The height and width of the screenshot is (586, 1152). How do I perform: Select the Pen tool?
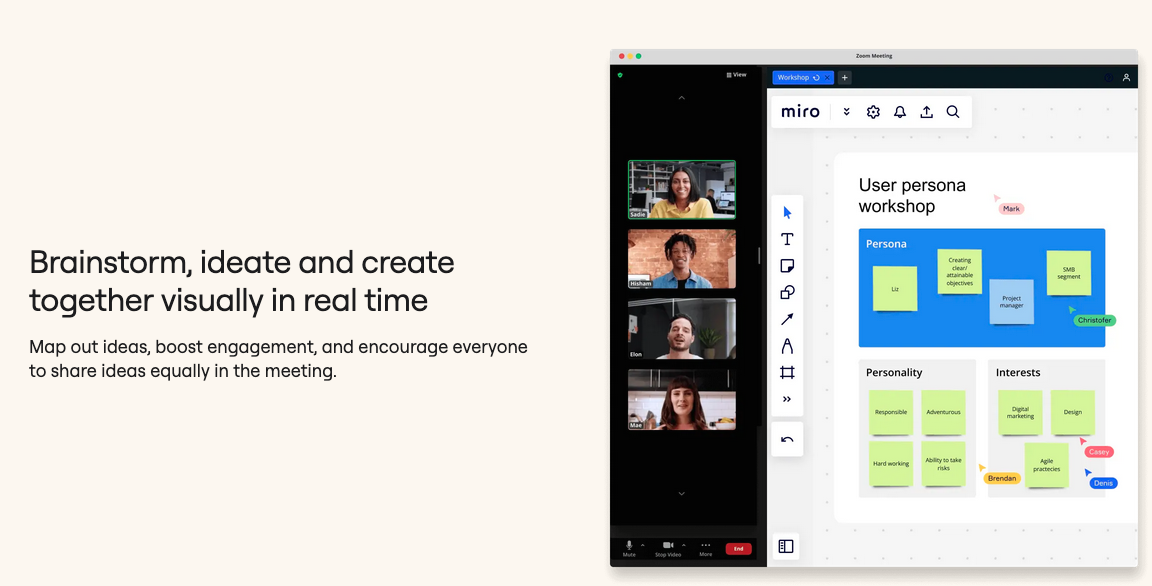[787, 346]
